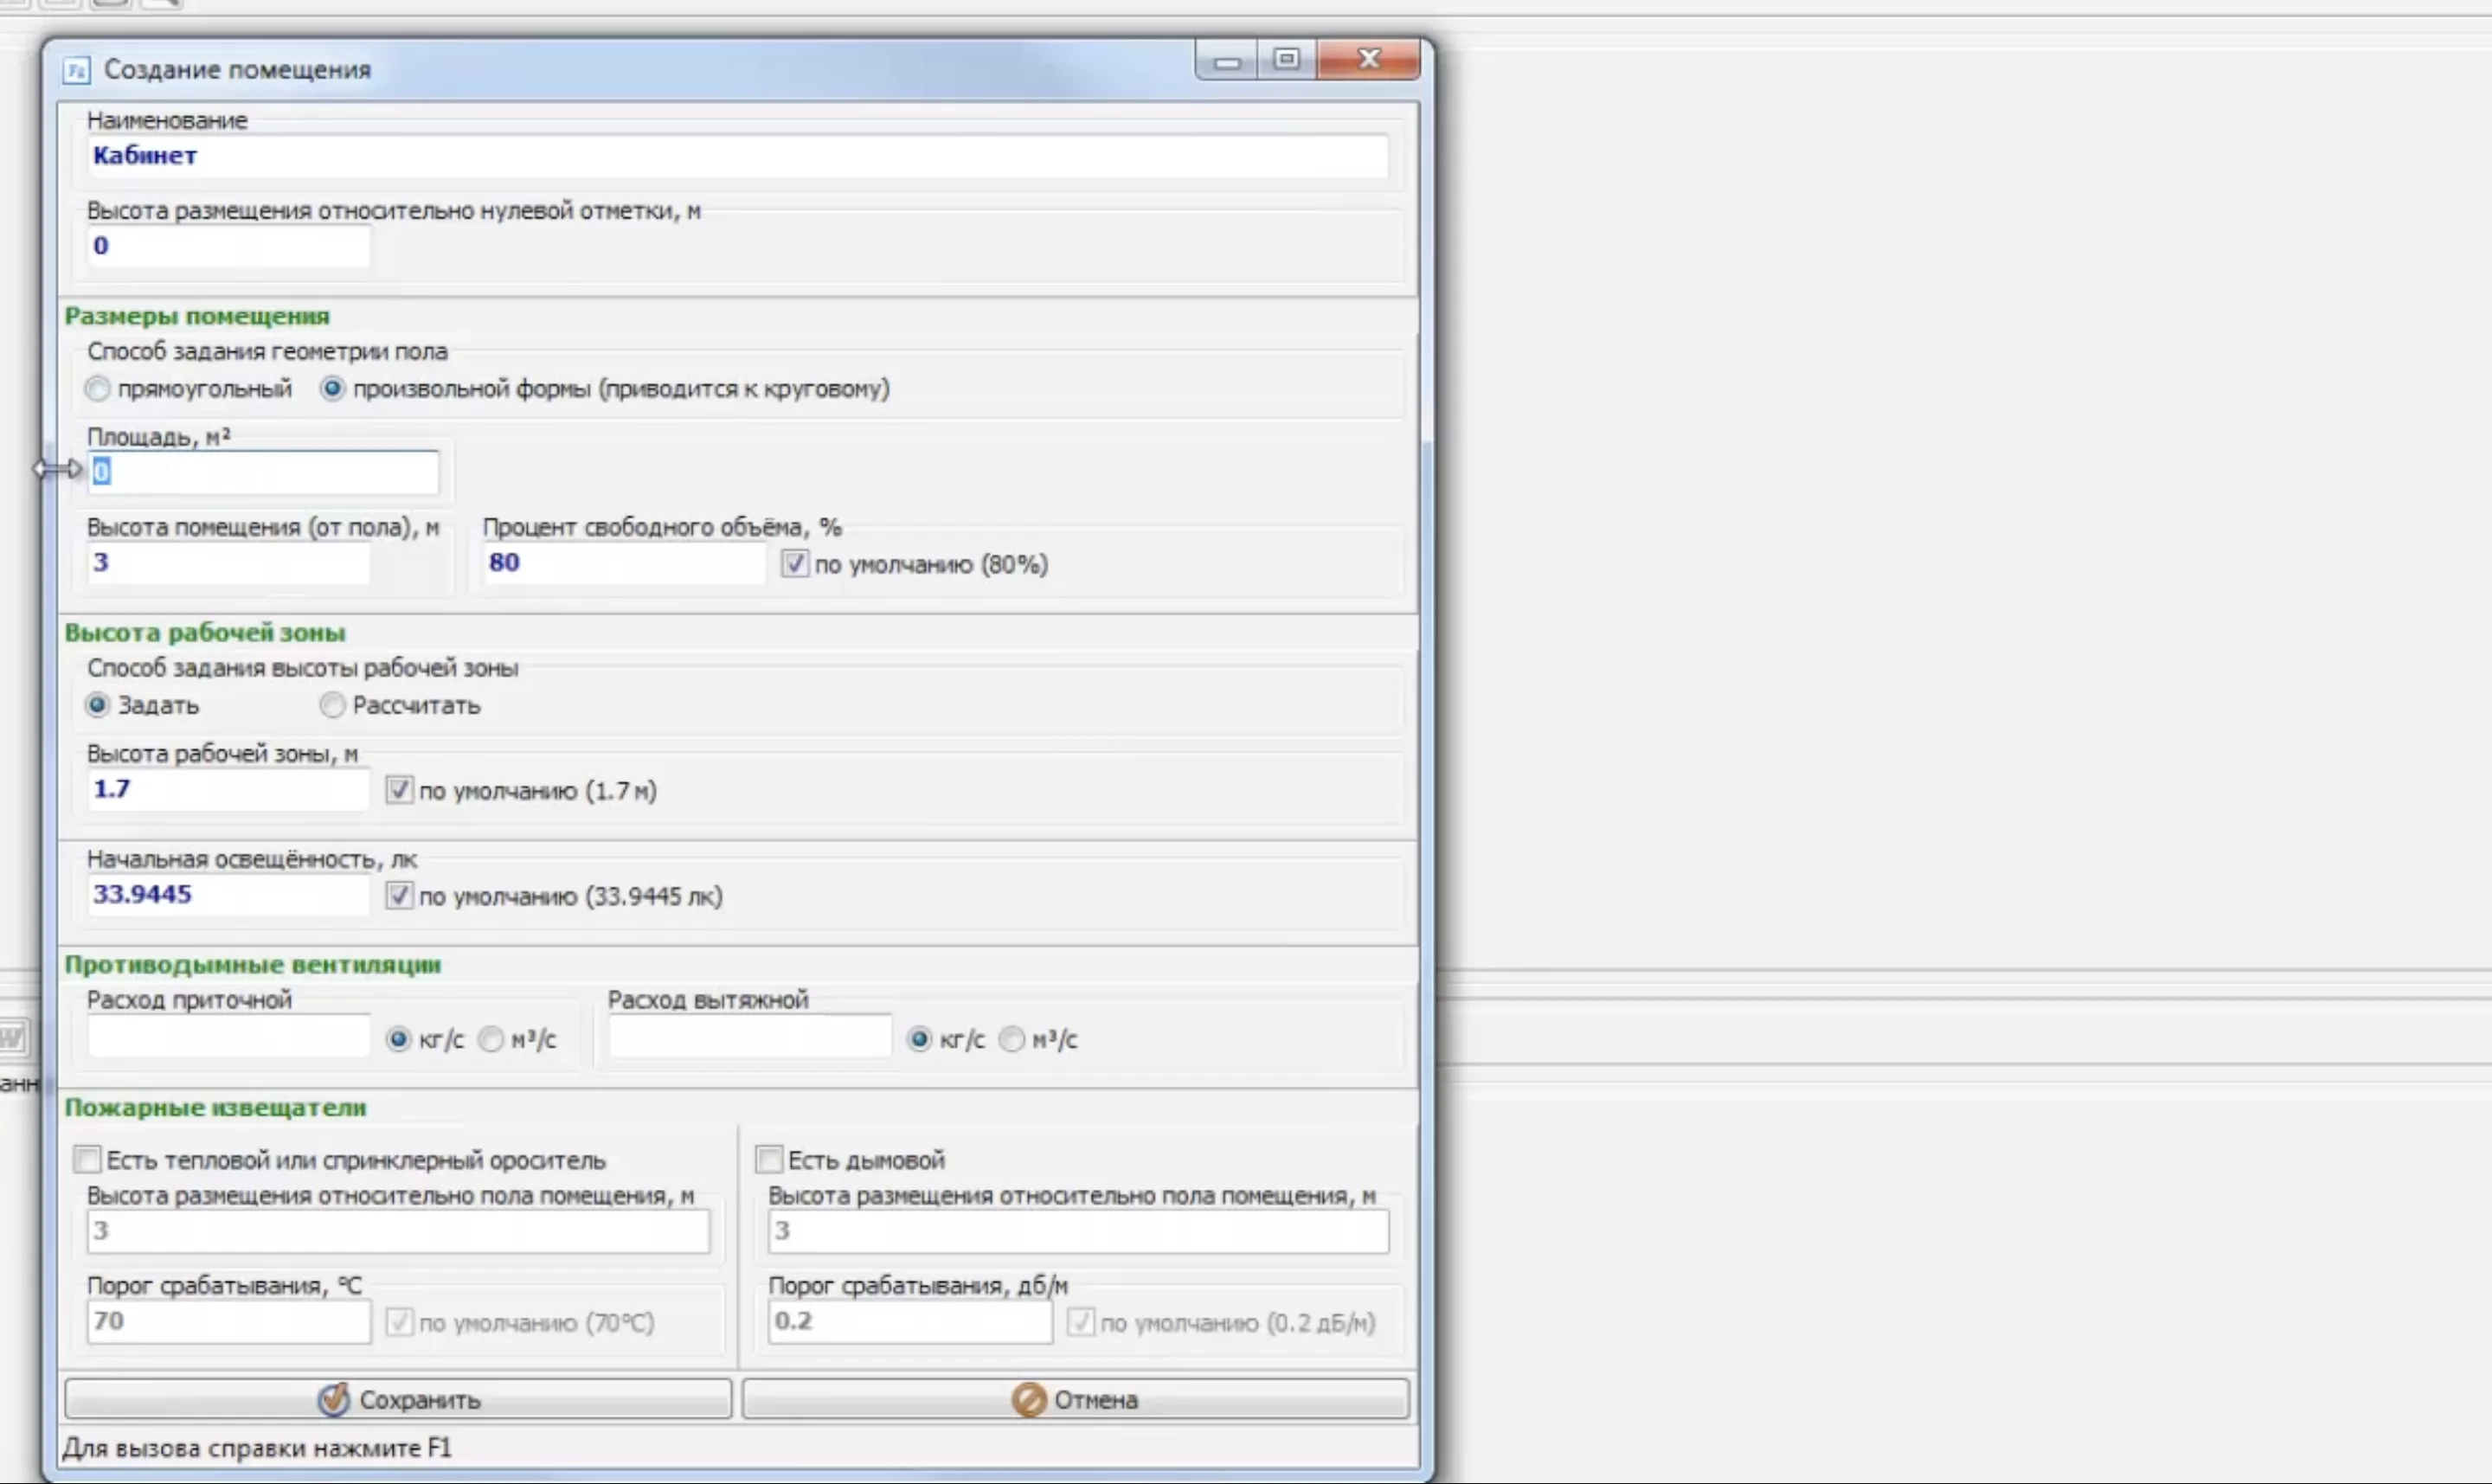Select м³/с unit for приточной flow

(490, 1039)
